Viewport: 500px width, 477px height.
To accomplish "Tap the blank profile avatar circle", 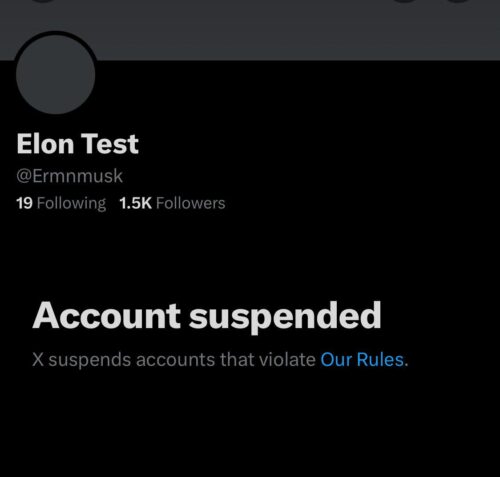I will 56,74.
